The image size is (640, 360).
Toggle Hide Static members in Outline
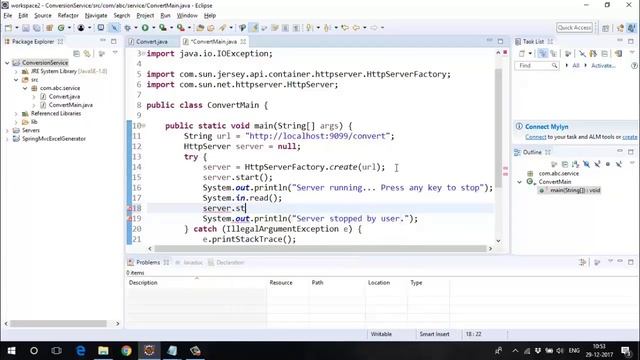597,164
